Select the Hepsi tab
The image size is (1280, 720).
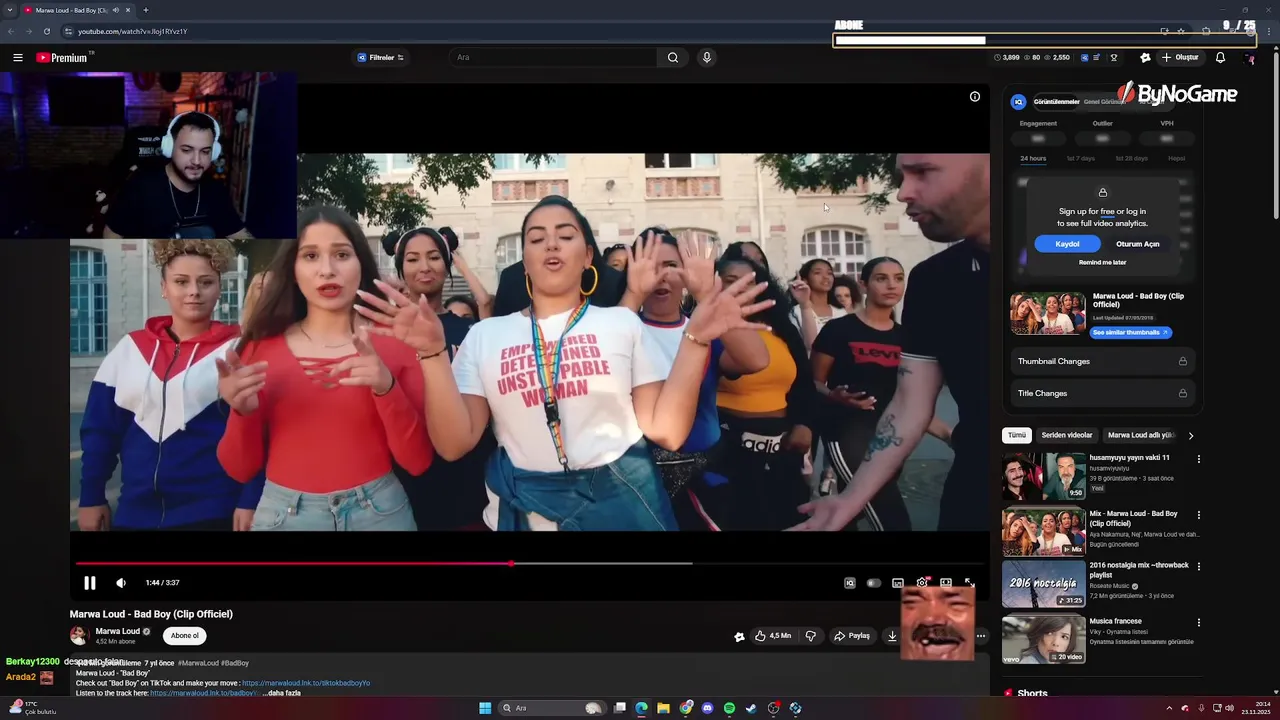1176,158
